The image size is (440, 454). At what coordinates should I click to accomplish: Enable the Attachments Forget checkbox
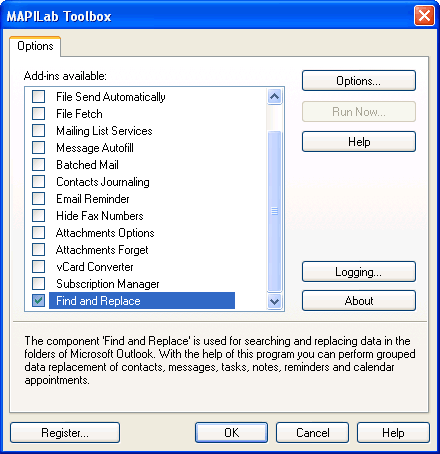coord(38,250)
